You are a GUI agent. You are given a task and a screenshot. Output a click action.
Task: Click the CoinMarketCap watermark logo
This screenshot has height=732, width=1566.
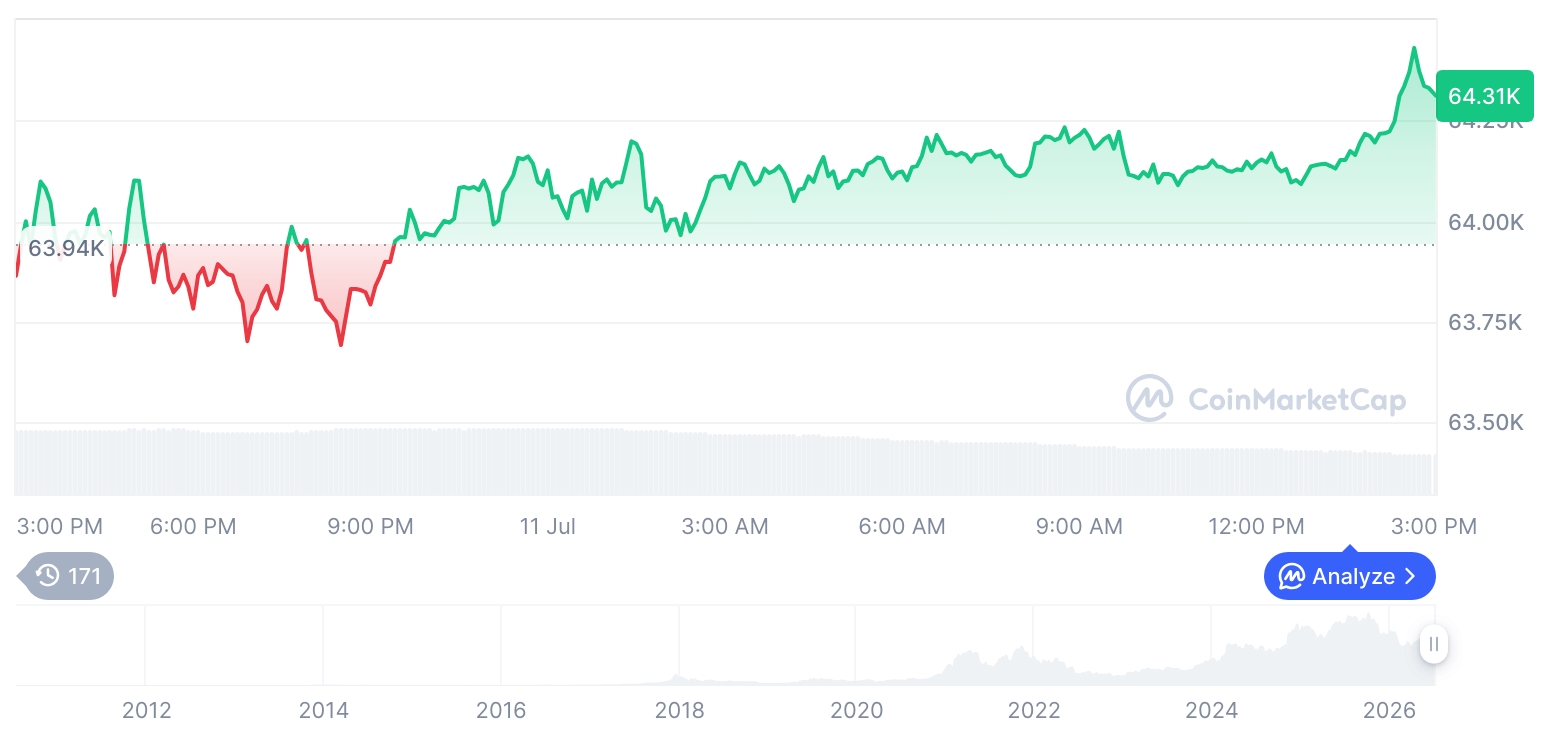pos(1150,399)
